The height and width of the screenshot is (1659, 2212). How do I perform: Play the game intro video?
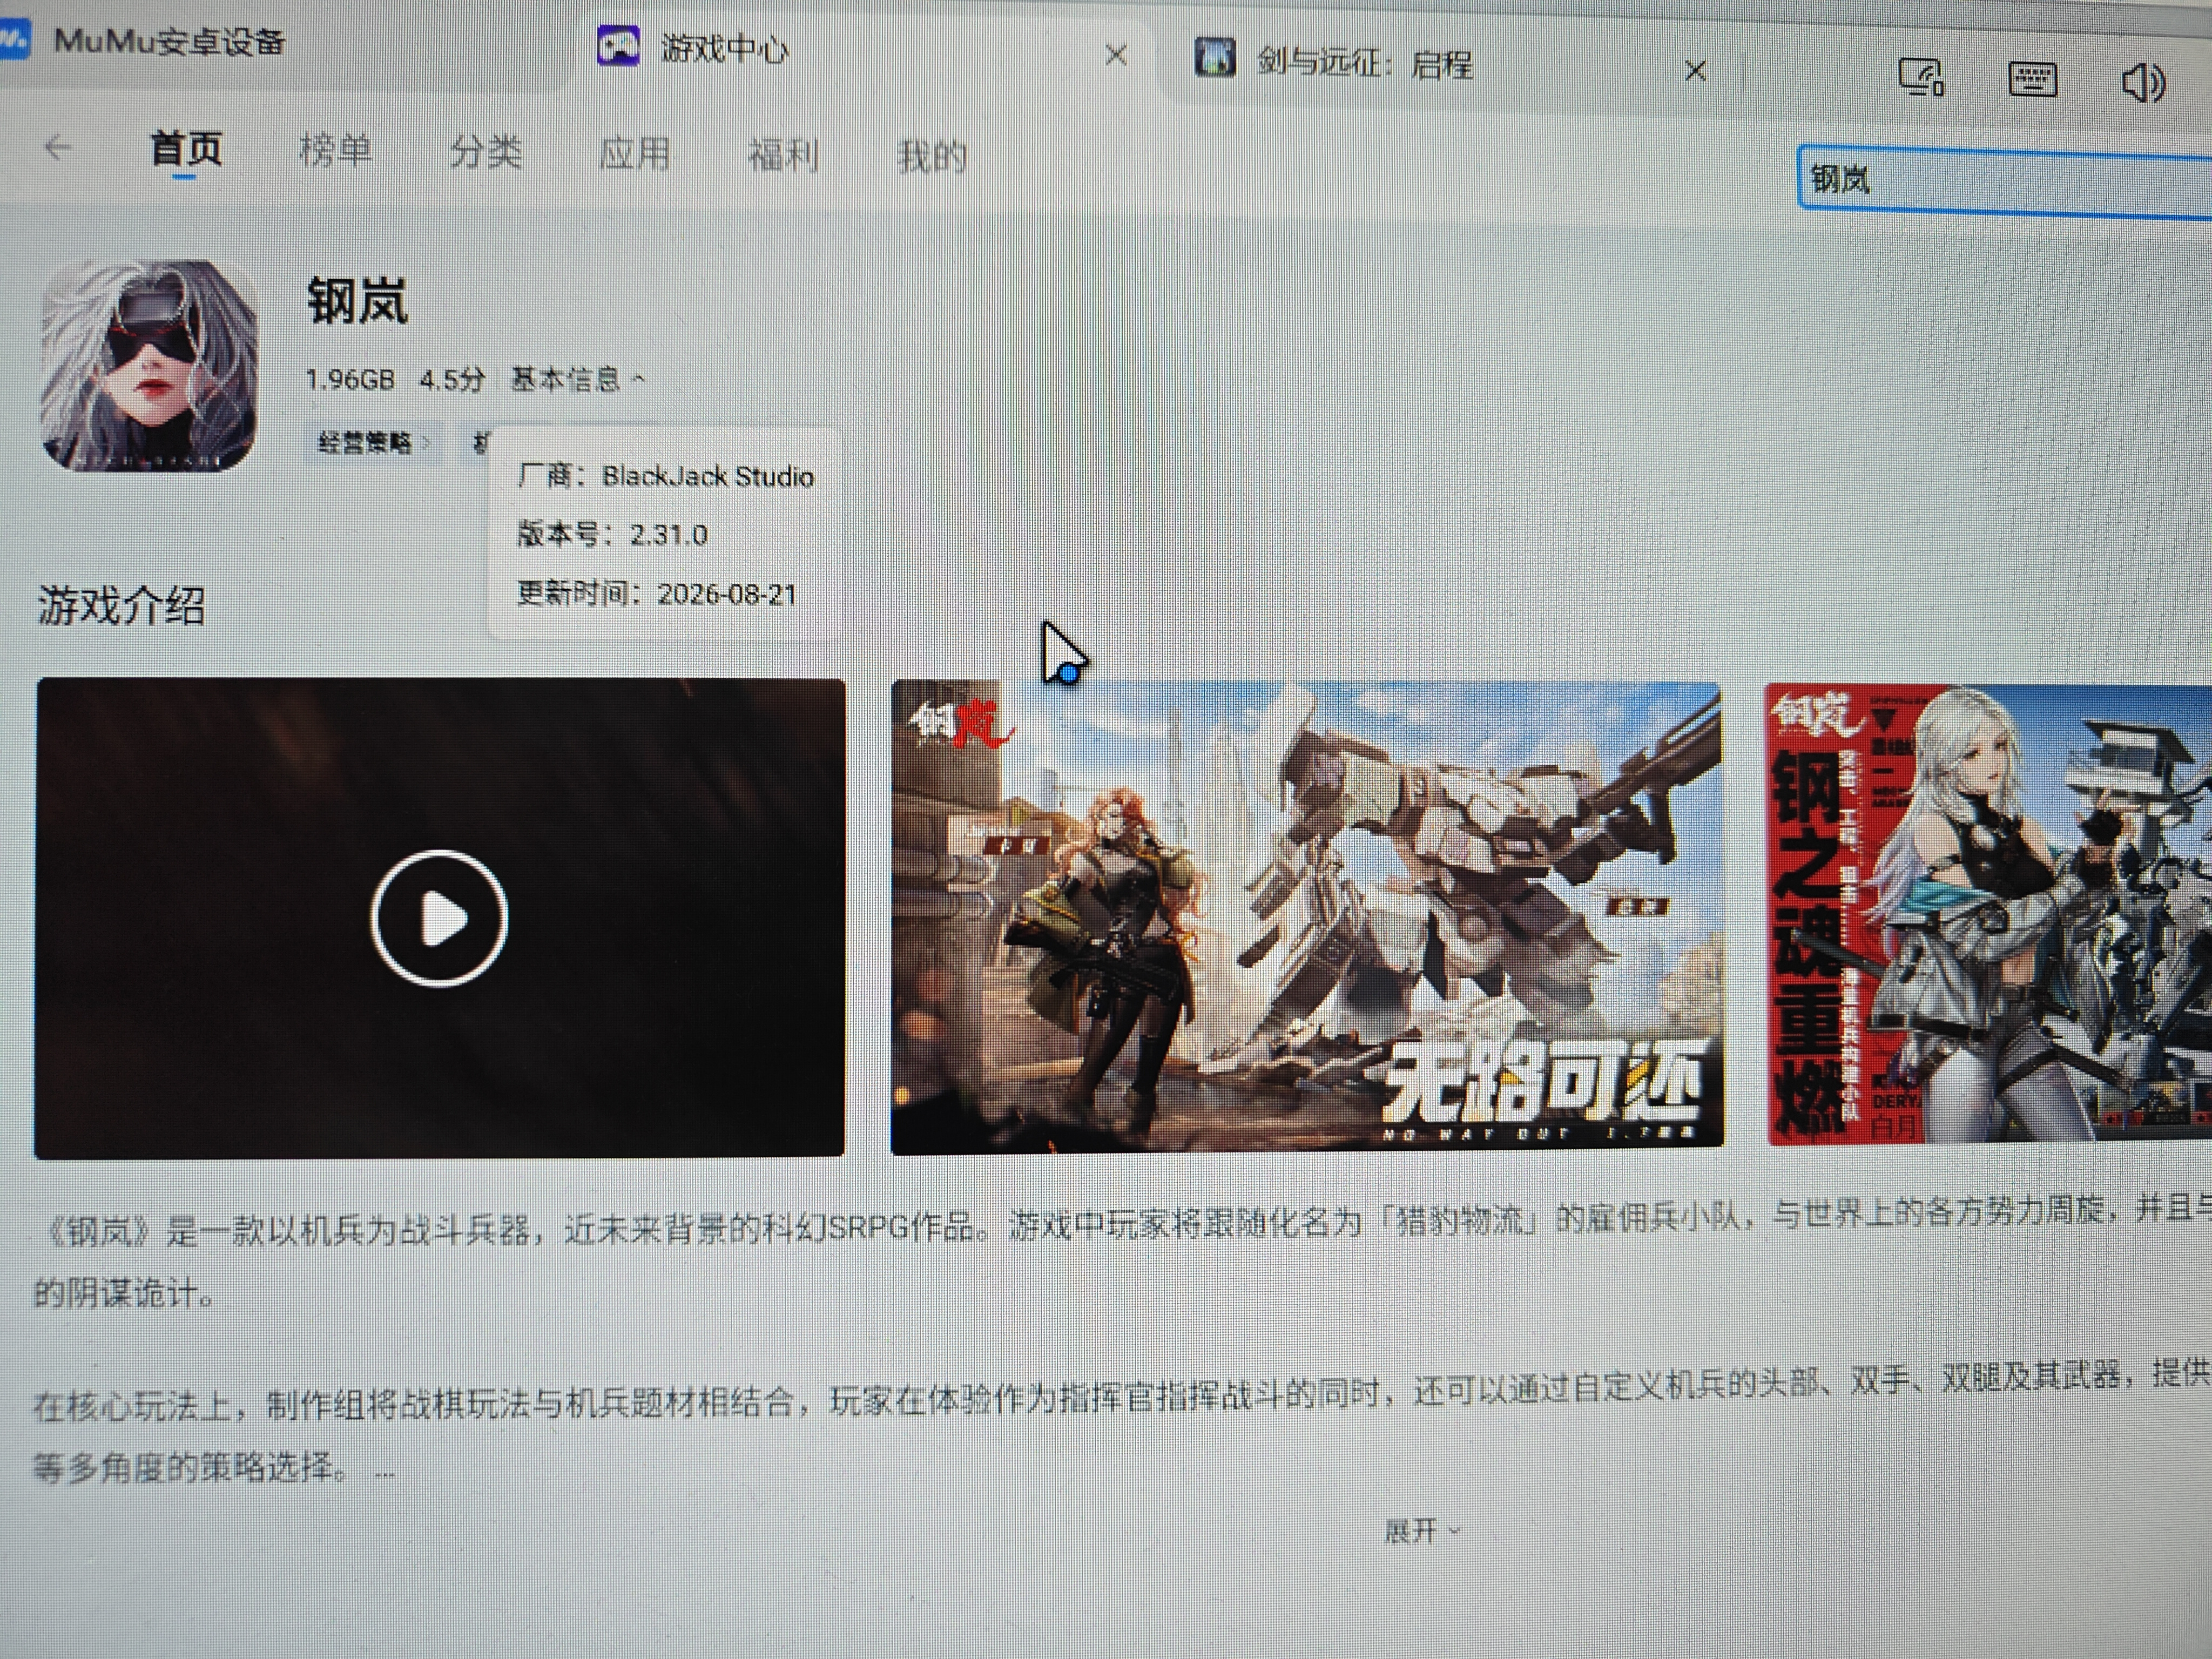[x=439, y=917]
